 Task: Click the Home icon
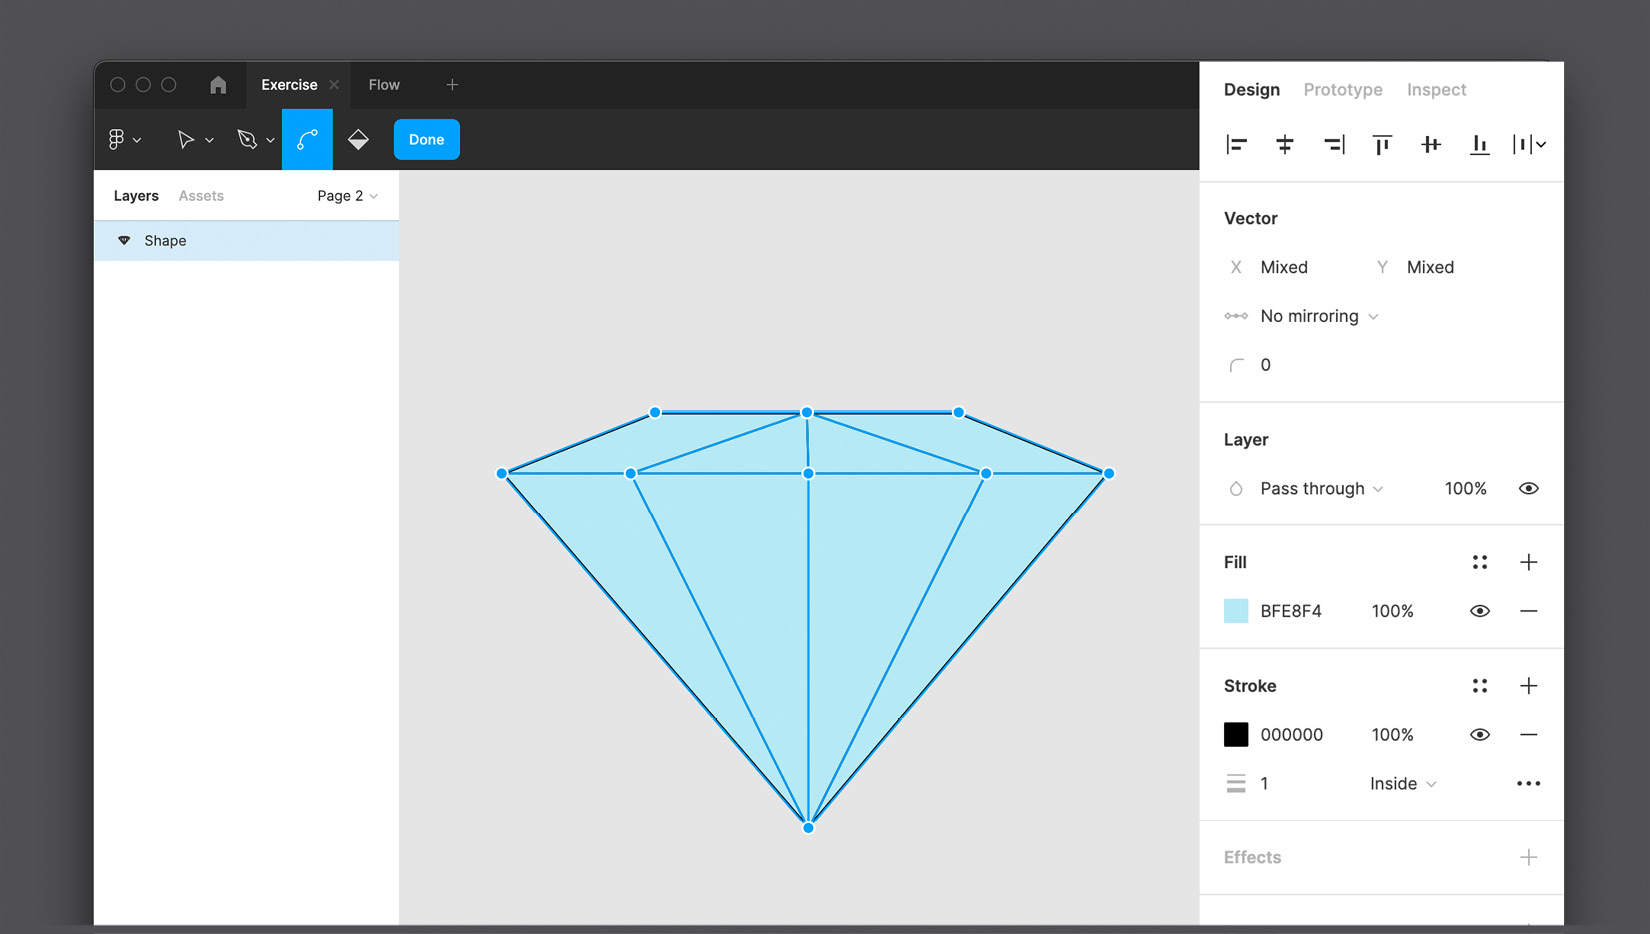click(218, 85)
